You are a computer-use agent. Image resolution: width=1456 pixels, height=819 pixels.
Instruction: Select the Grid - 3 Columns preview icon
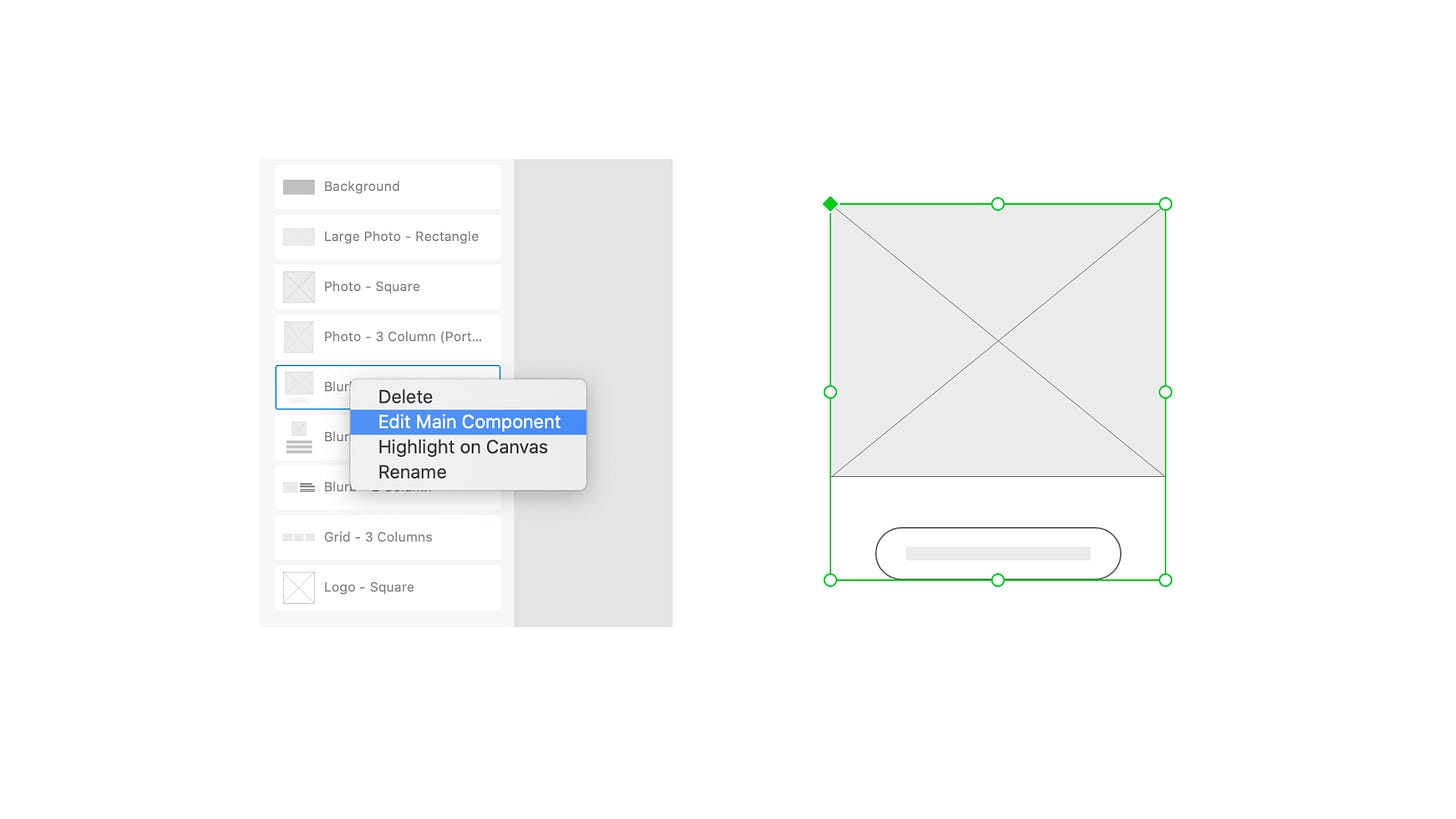coord(298,537)
